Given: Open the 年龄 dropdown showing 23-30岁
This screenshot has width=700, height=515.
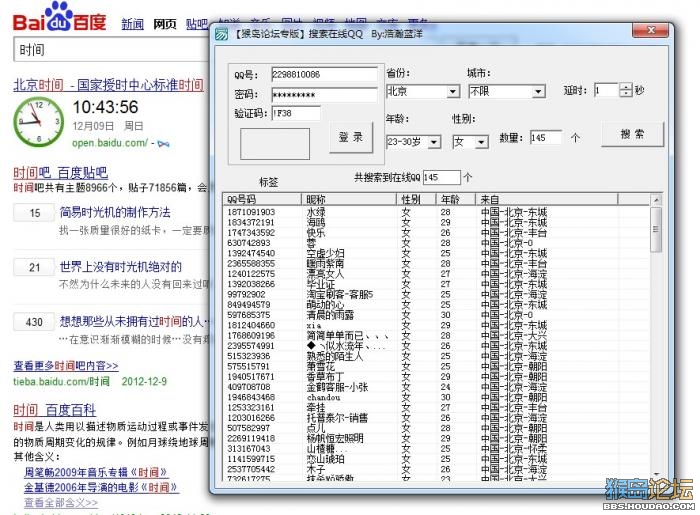Looking at the screenshot, I should 414,142.
